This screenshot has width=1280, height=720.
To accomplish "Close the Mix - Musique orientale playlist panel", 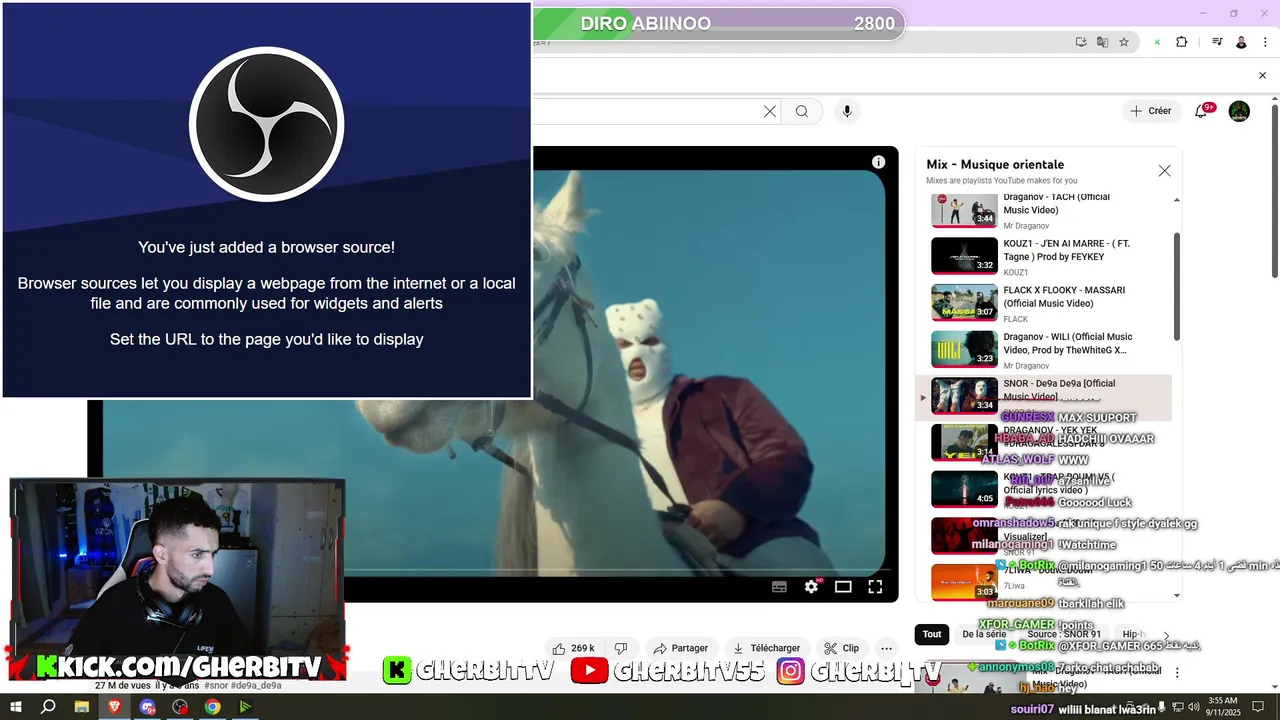I will click(1164, 171).
